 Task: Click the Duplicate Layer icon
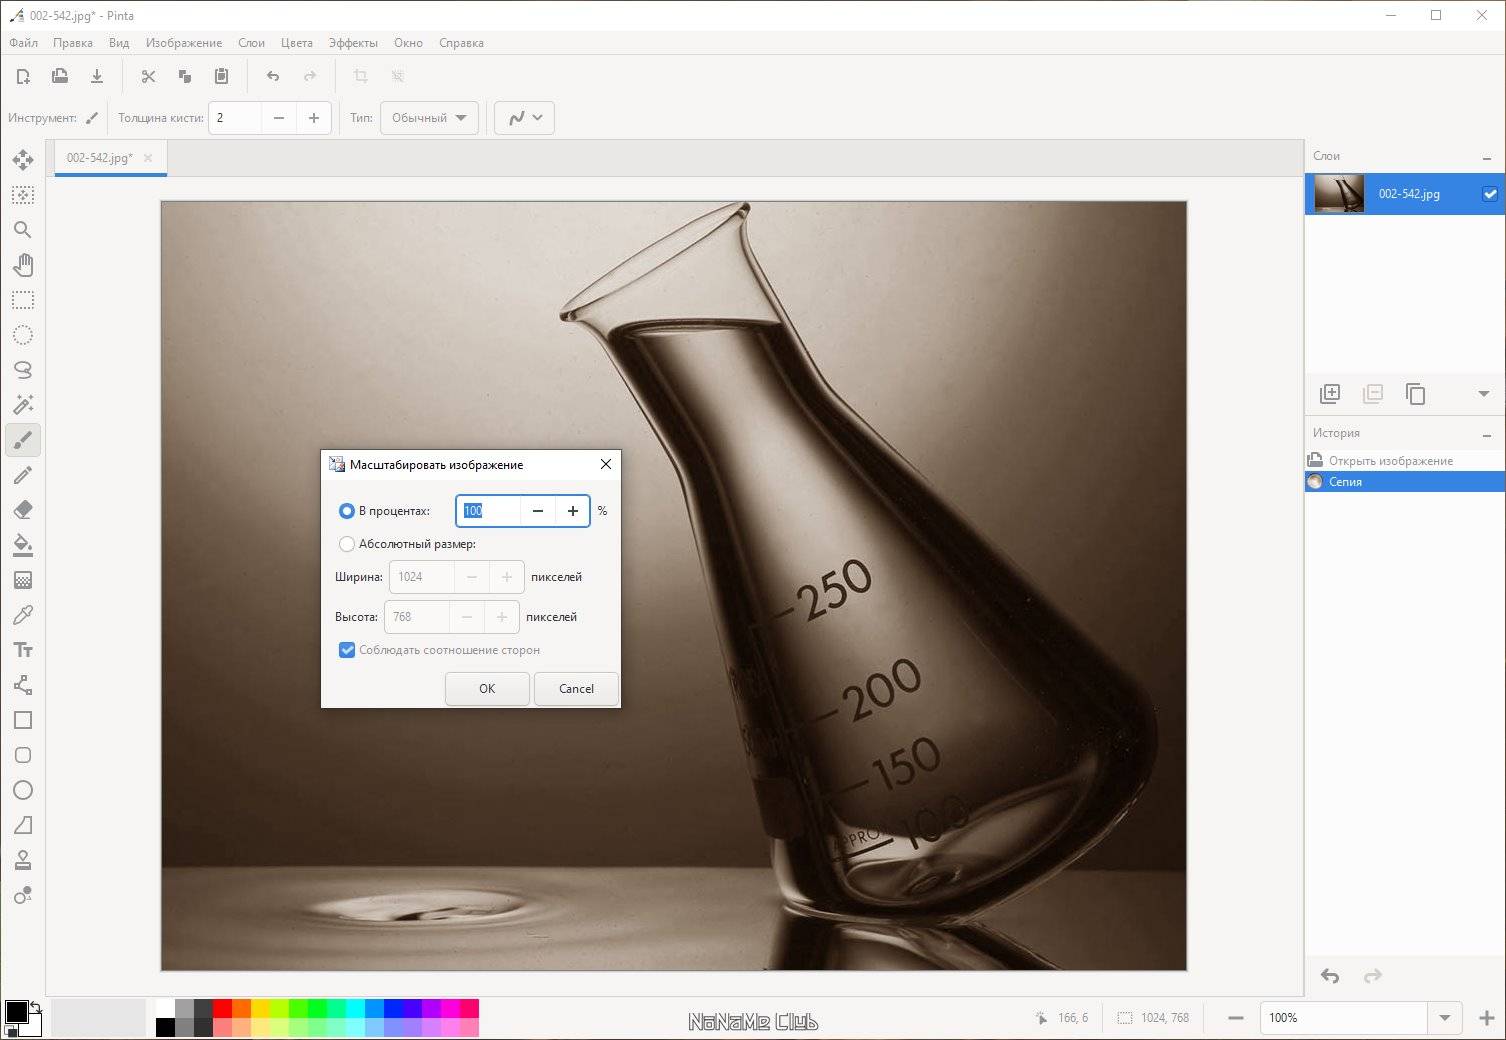1415,394
